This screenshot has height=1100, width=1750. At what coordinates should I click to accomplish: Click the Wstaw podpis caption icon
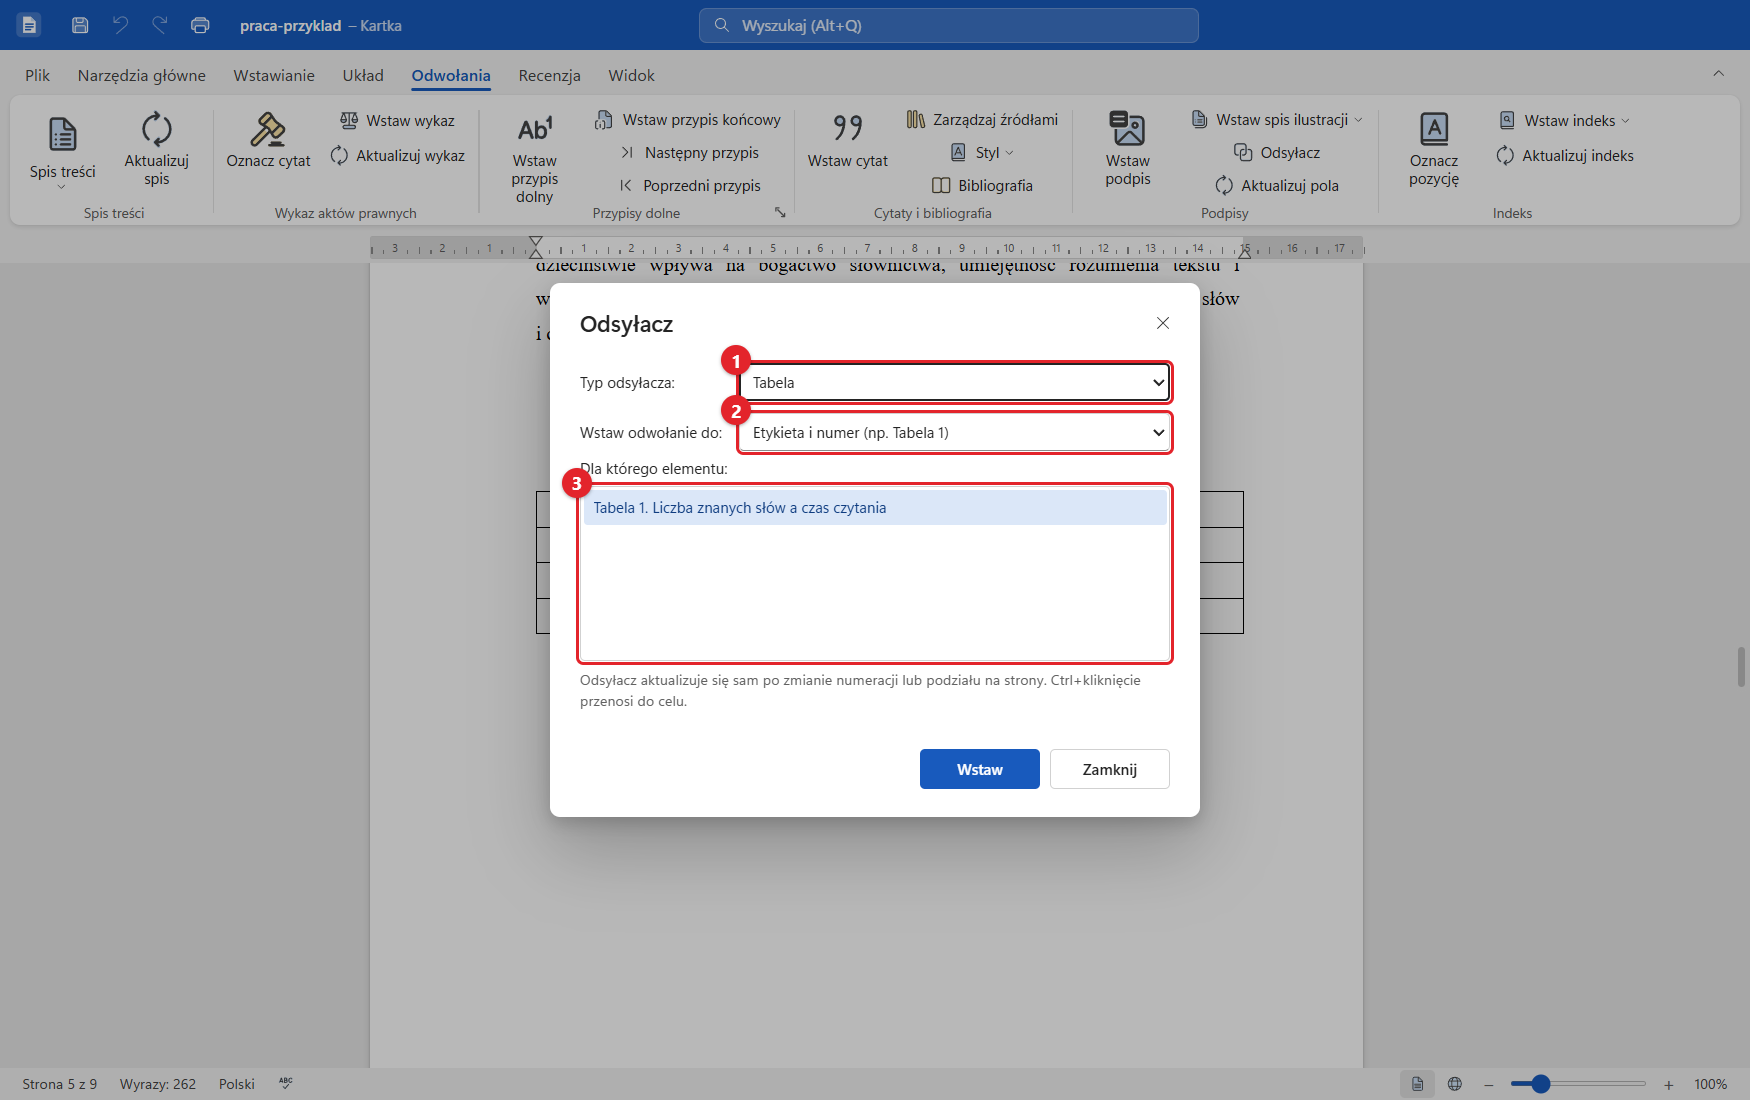[1128, 128]
